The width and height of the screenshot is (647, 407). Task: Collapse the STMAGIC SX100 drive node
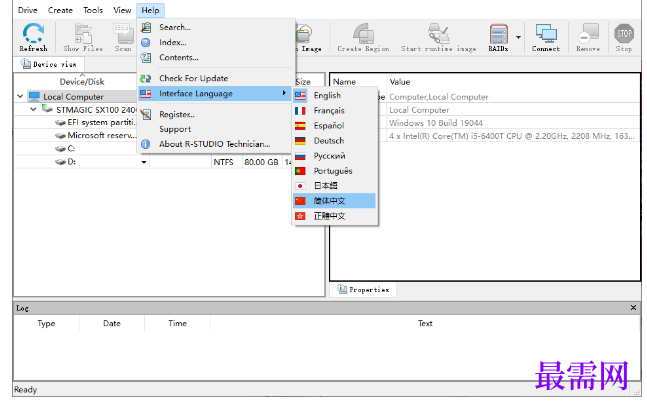(x=33, y=109)
